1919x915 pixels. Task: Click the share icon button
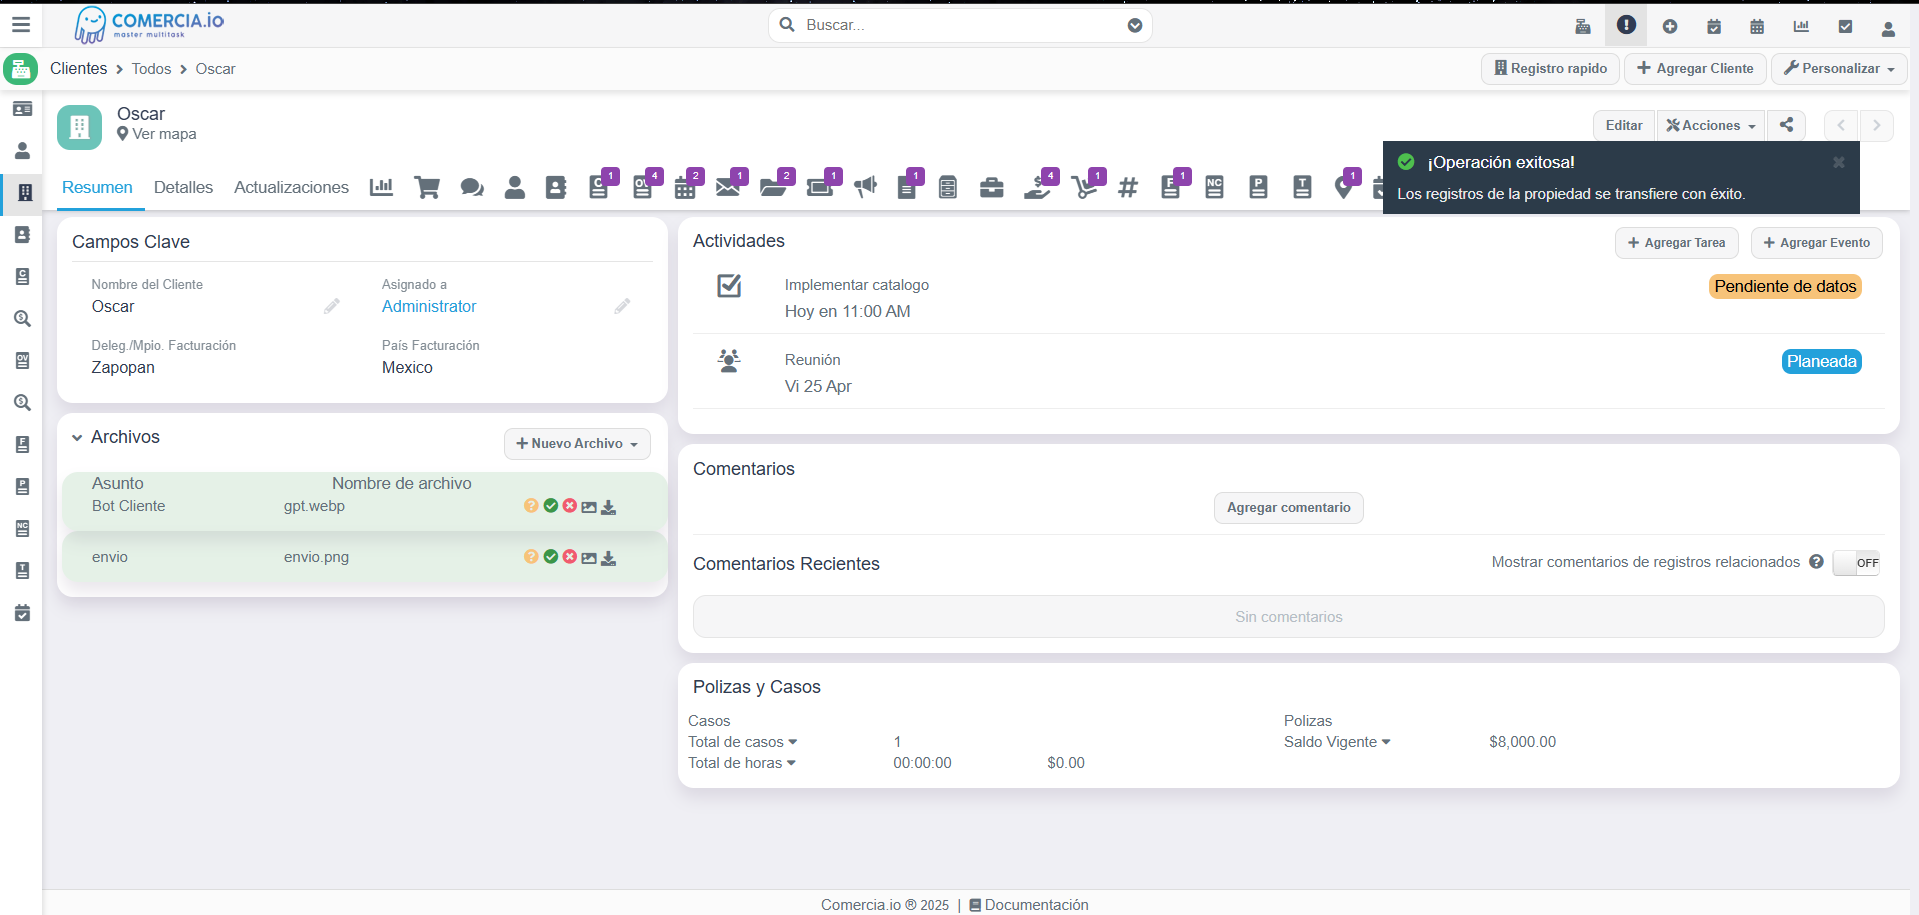tap(1786, 125)
